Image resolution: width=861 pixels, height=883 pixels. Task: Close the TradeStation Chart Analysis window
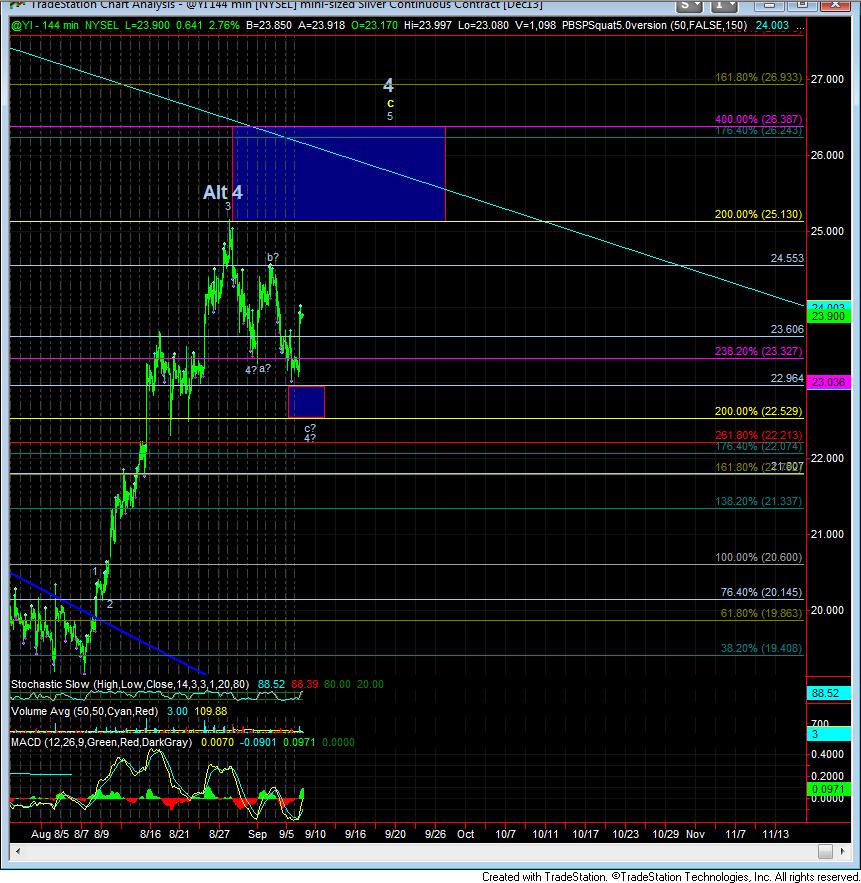point(835,5)
